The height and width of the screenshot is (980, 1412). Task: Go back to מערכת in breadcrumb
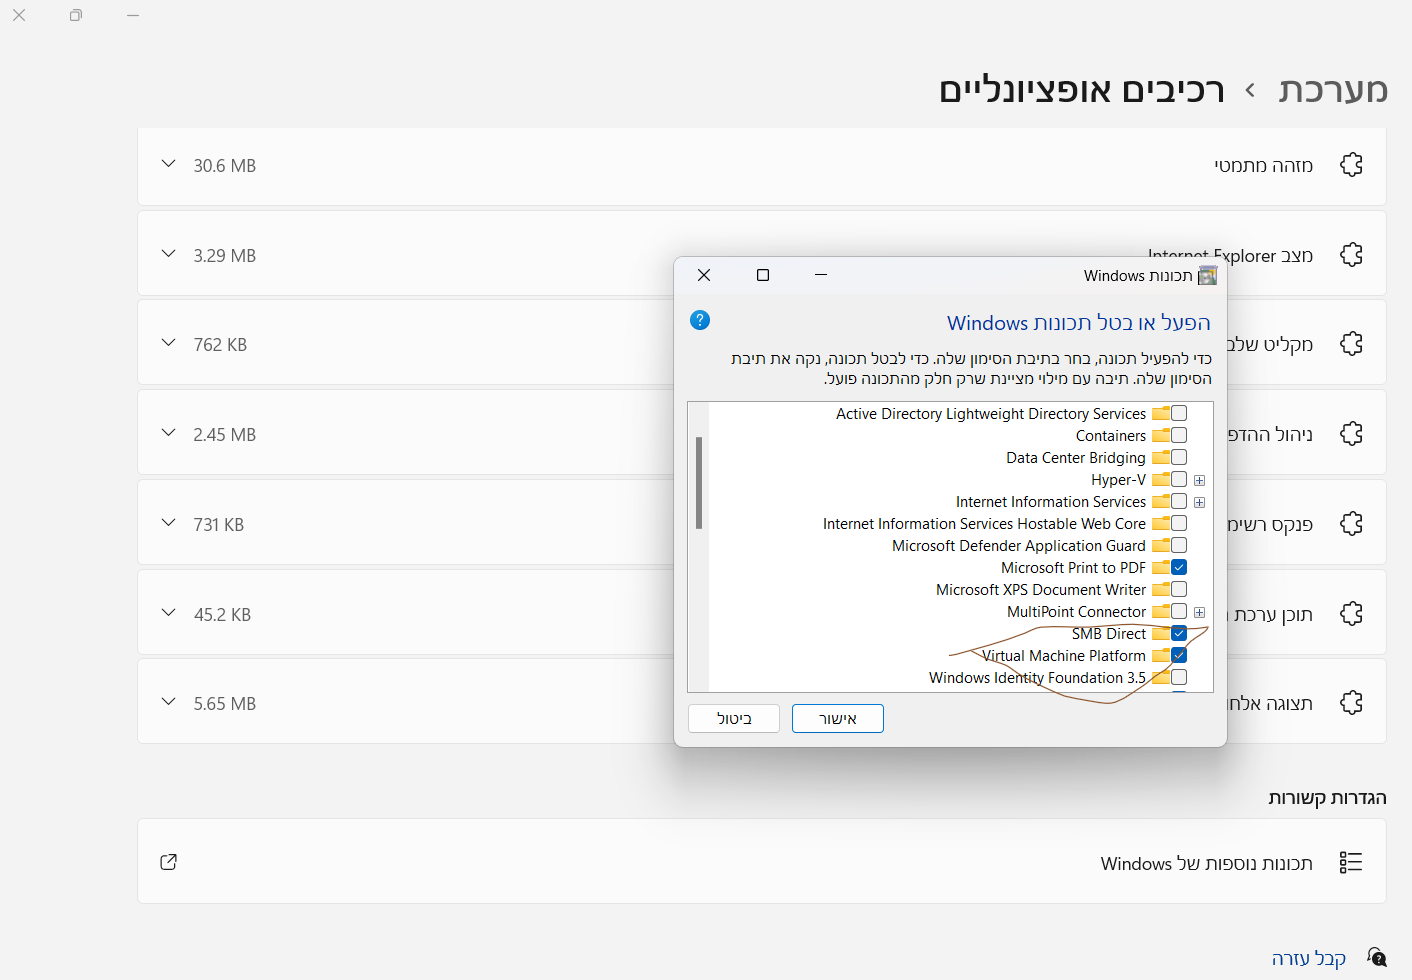point(1333,90)
